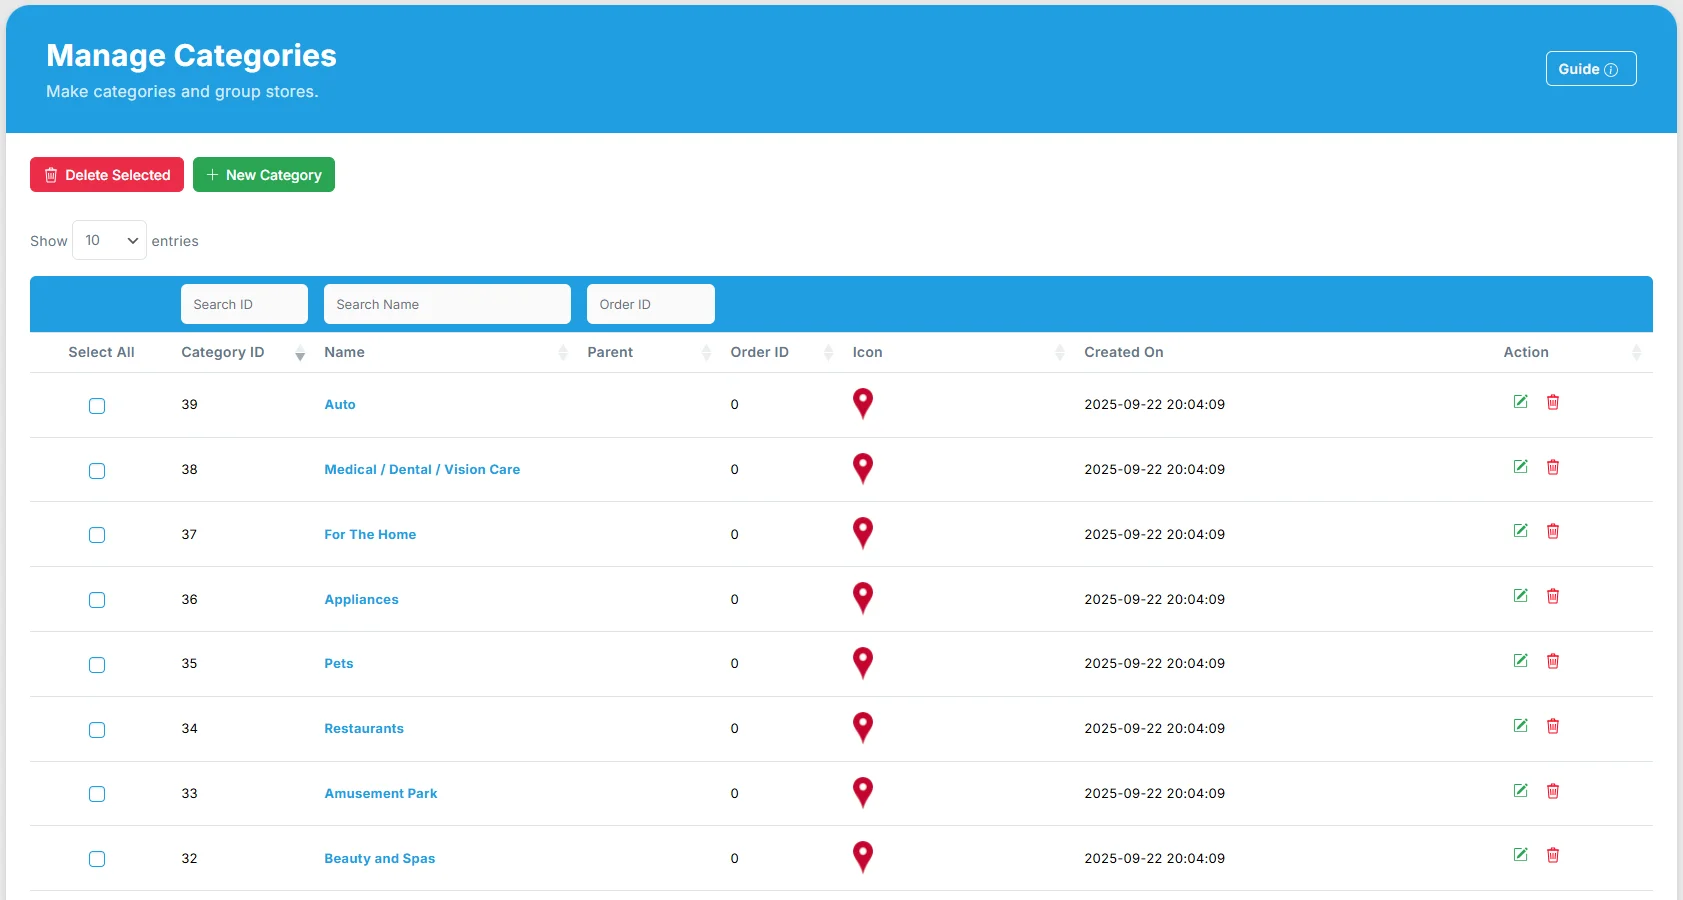Click the New Category button
Viewport: 1683px width, 900px height.
(x=264, y=175)
